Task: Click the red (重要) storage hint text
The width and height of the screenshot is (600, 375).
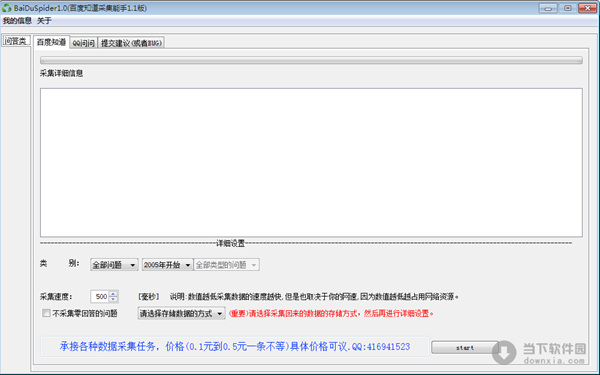Action: [x=331, y=313]
